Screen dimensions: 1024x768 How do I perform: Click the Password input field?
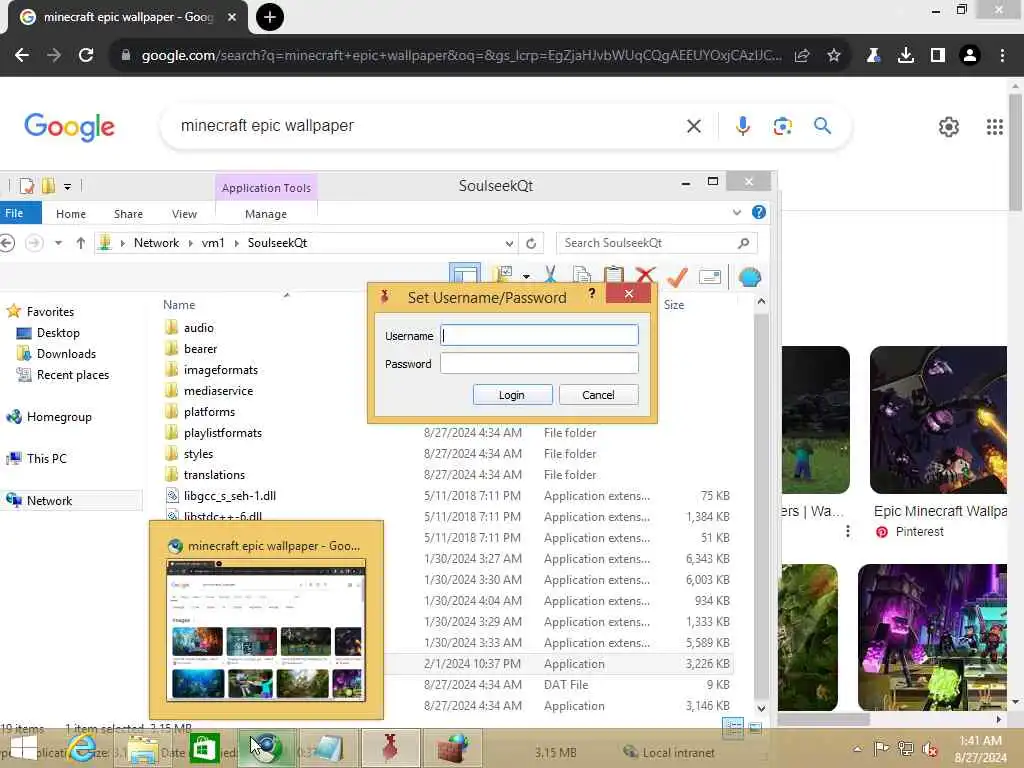(539, 363)
